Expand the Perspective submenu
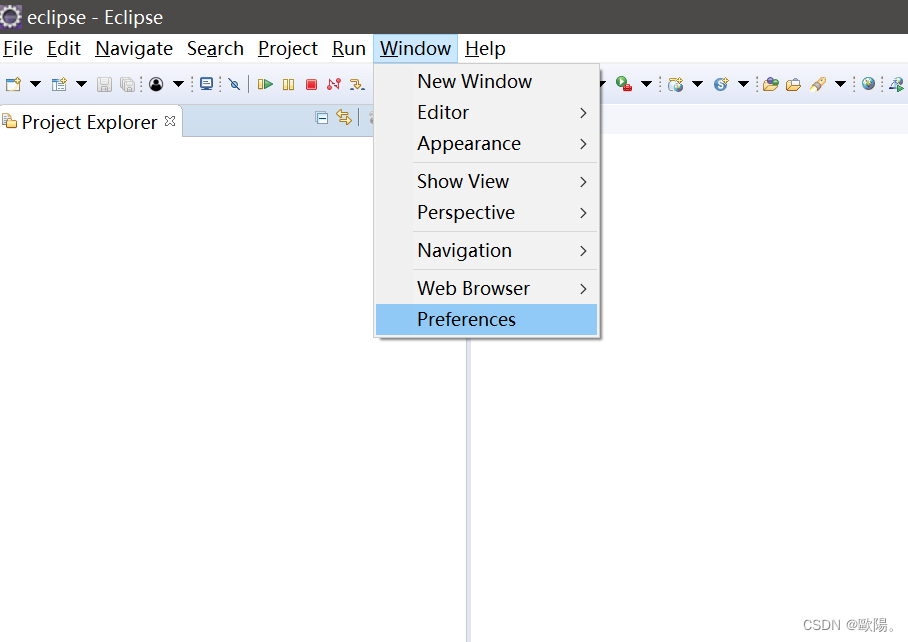 click(486, 212)
